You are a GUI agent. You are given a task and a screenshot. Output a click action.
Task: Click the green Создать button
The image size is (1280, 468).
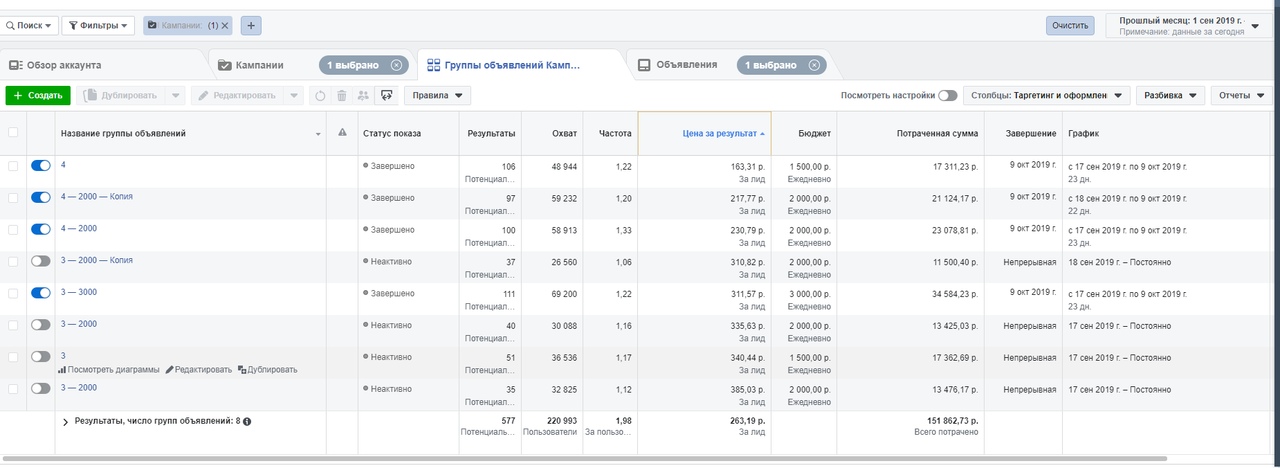coord(38,96)
